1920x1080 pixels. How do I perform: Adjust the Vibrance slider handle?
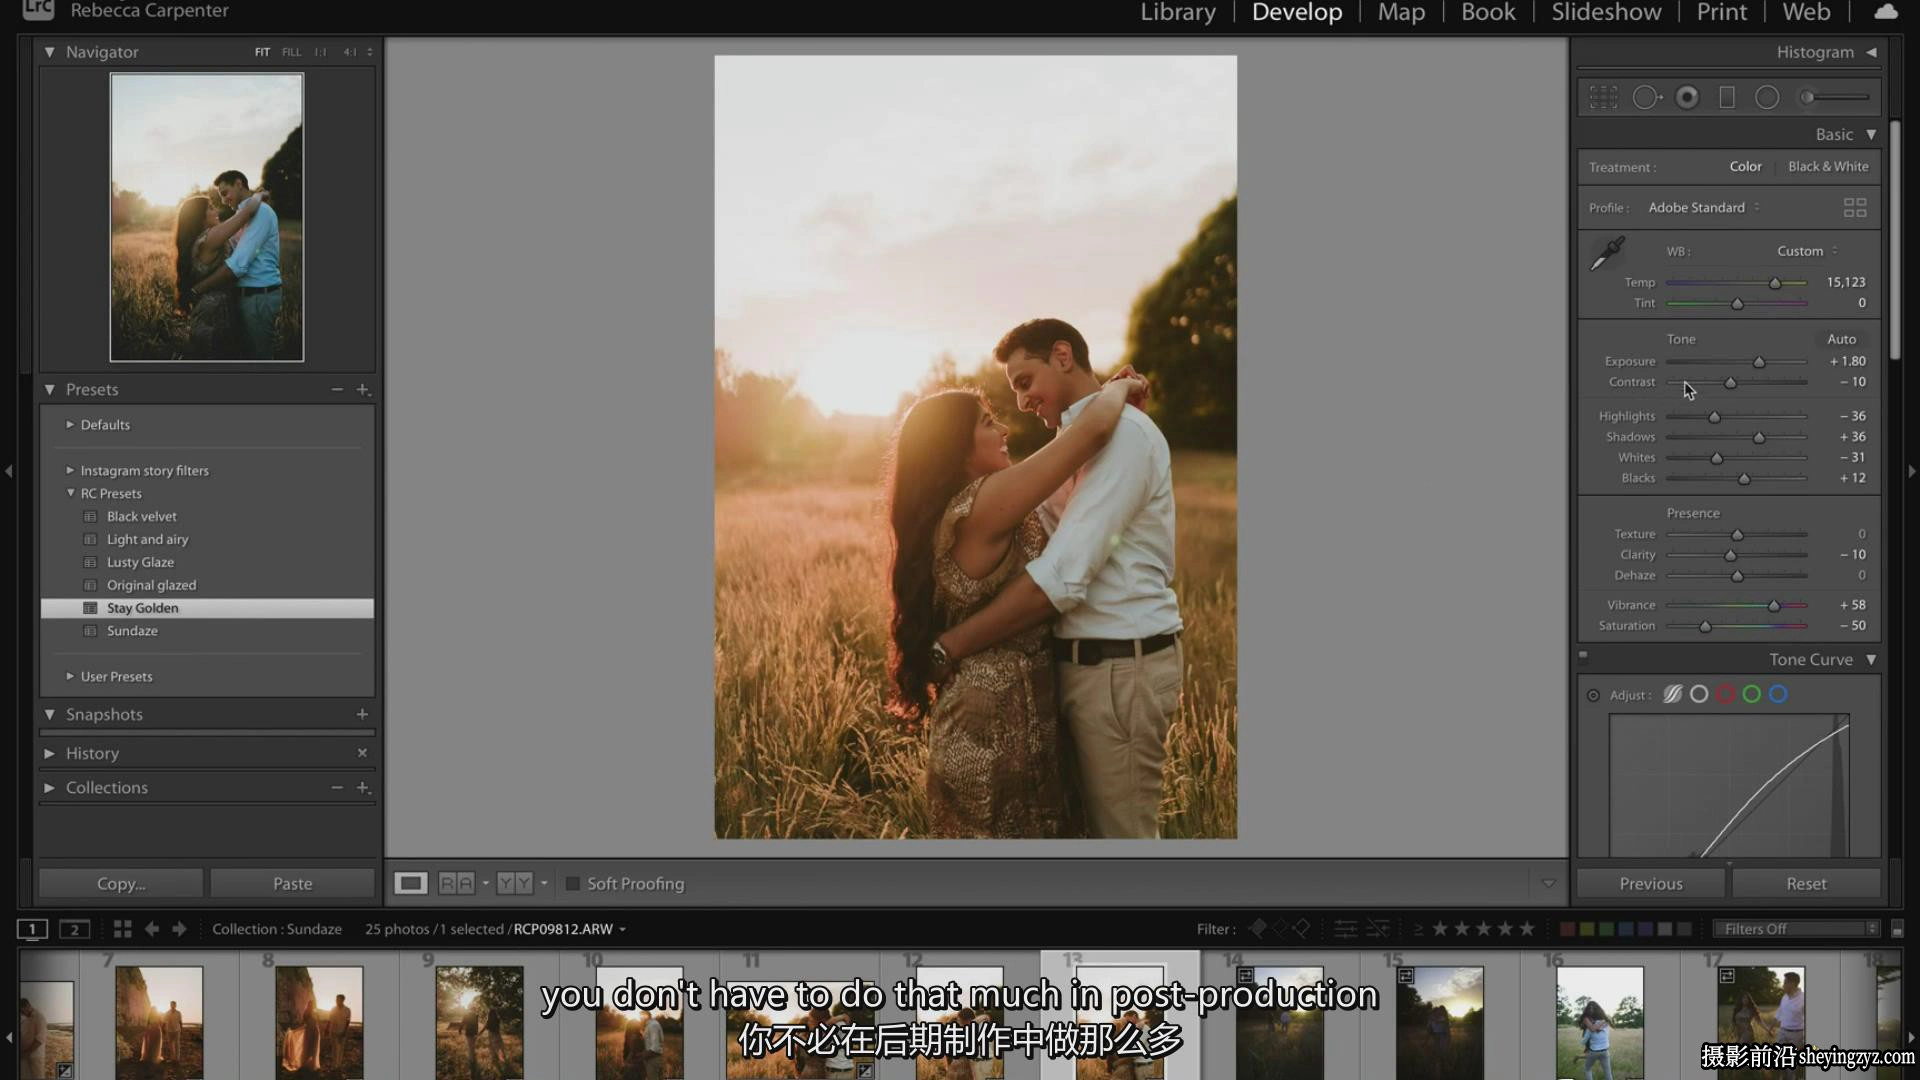[x=1774, y=606]
